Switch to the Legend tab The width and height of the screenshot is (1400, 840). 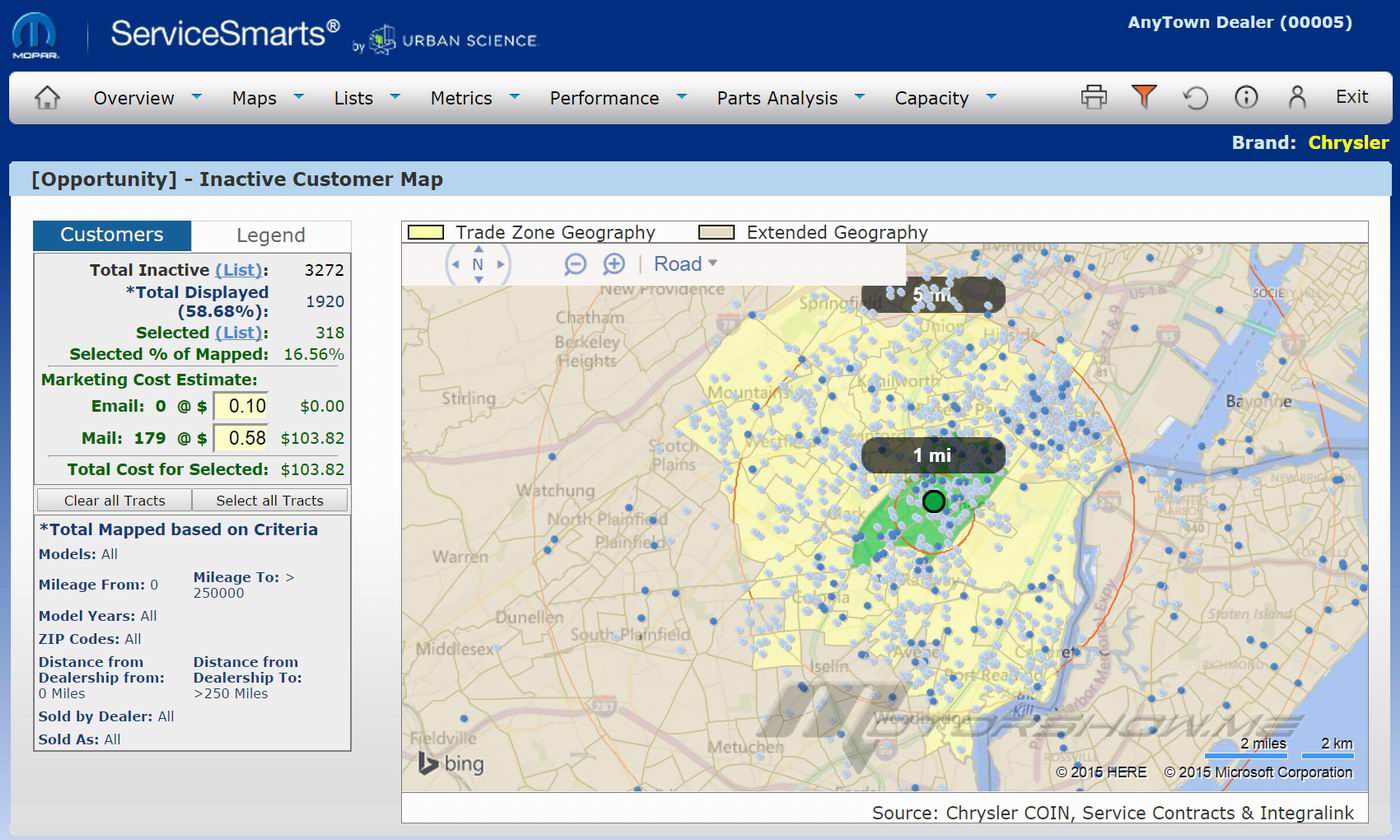coord(270,235)
